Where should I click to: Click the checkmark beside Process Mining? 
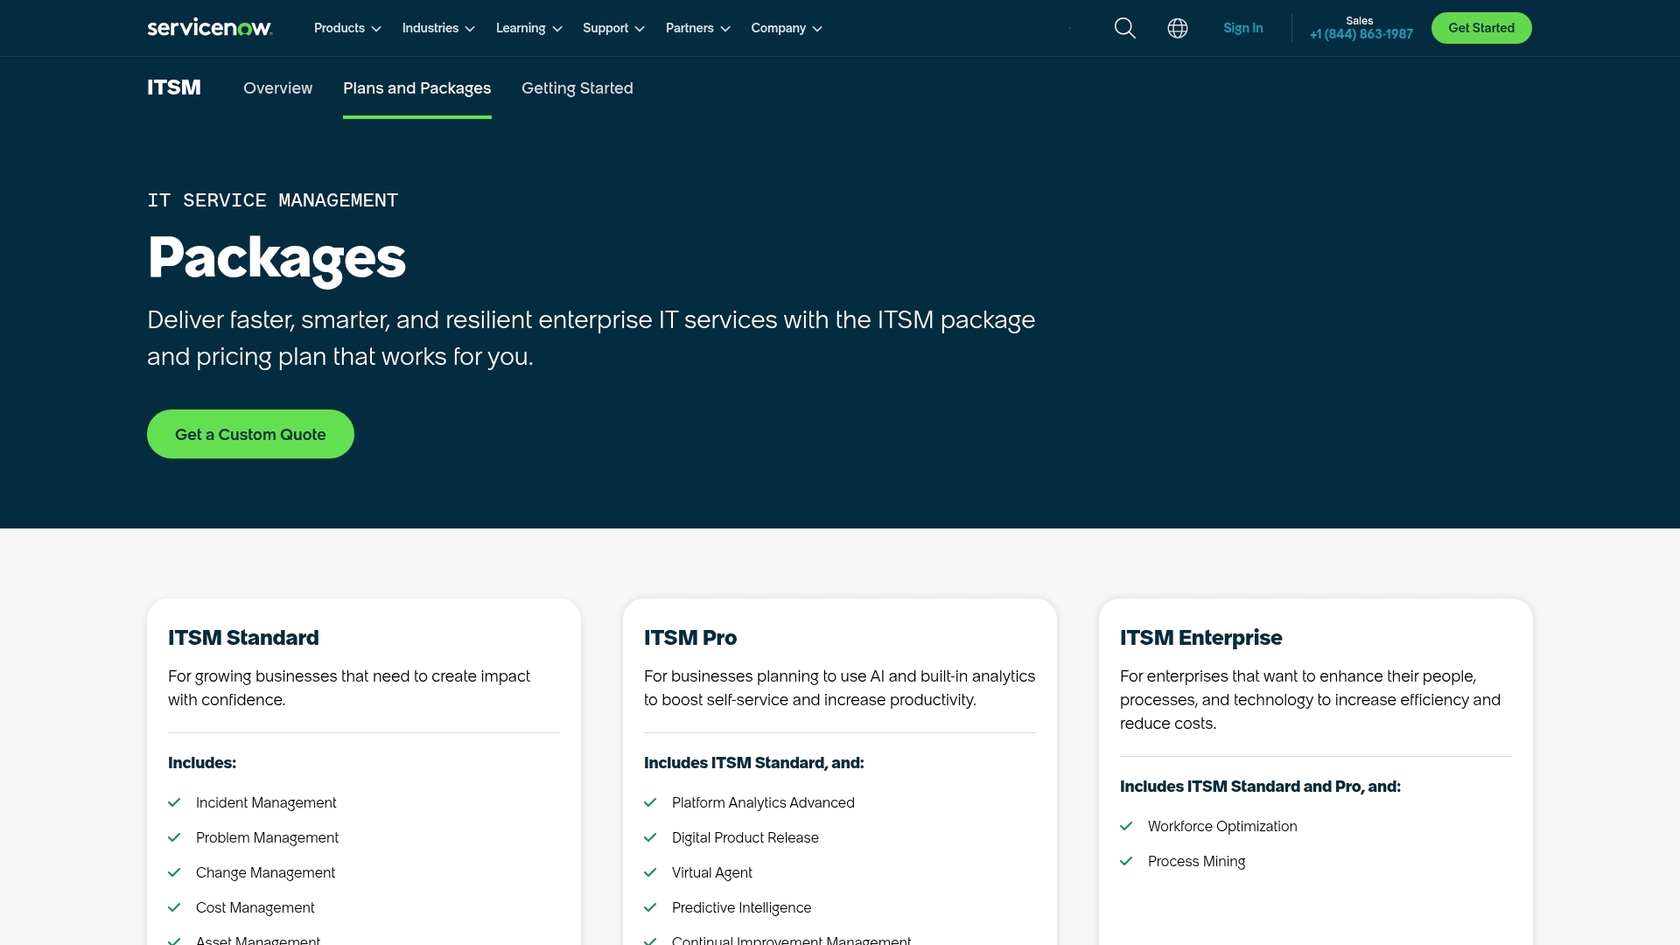coord(1126,861)
